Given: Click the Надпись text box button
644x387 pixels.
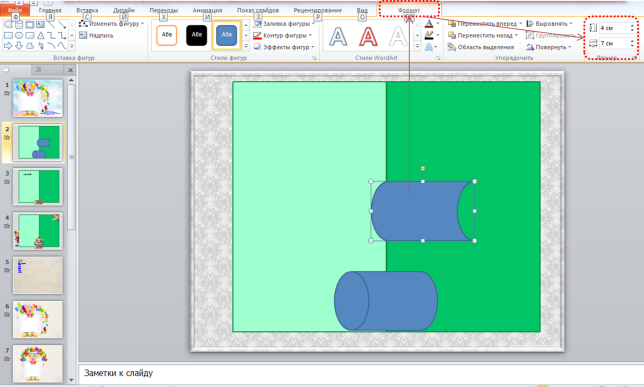Looking at the screenshot, I should click(x=96, y=35).
